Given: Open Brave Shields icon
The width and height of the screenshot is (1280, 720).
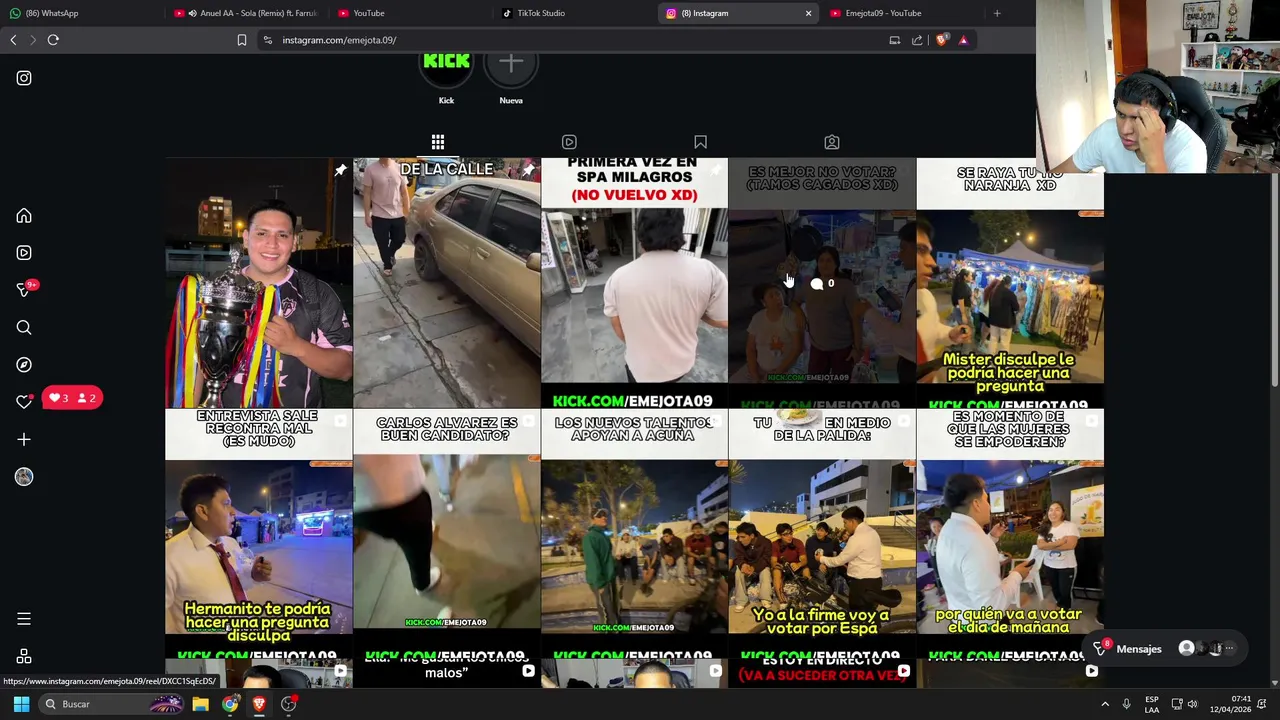Looking at the screenshot, I should [x=941, y=40].
